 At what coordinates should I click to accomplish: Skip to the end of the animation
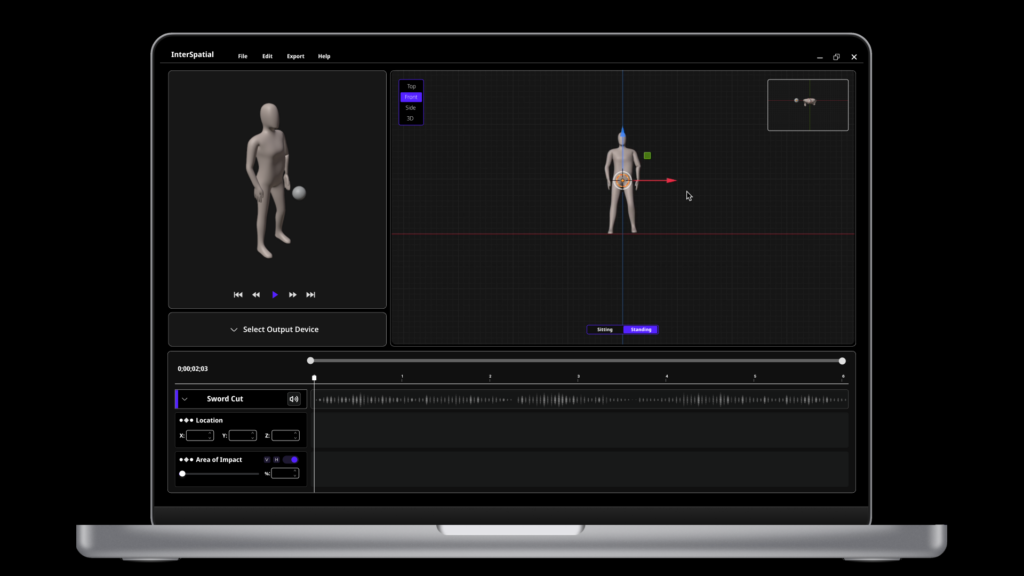click(x=311, y=295)
